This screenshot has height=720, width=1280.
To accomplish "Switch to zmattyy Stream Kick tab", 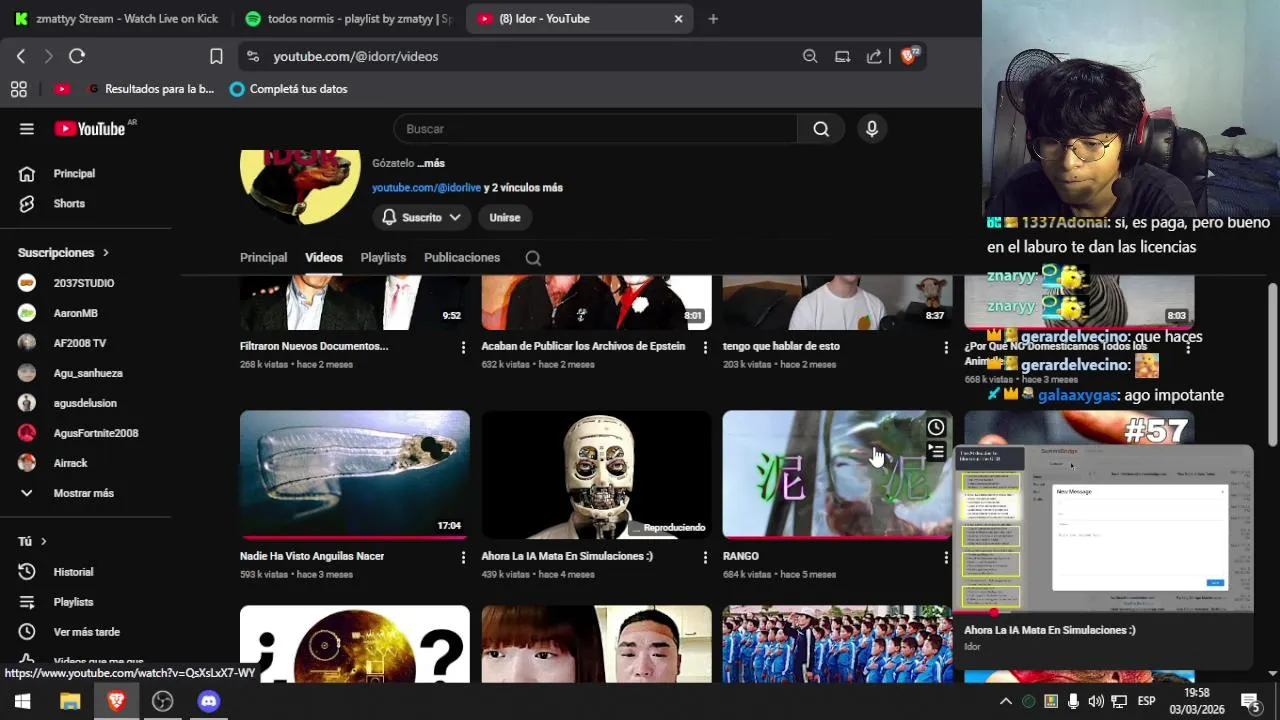I will (x=116, y=18).
